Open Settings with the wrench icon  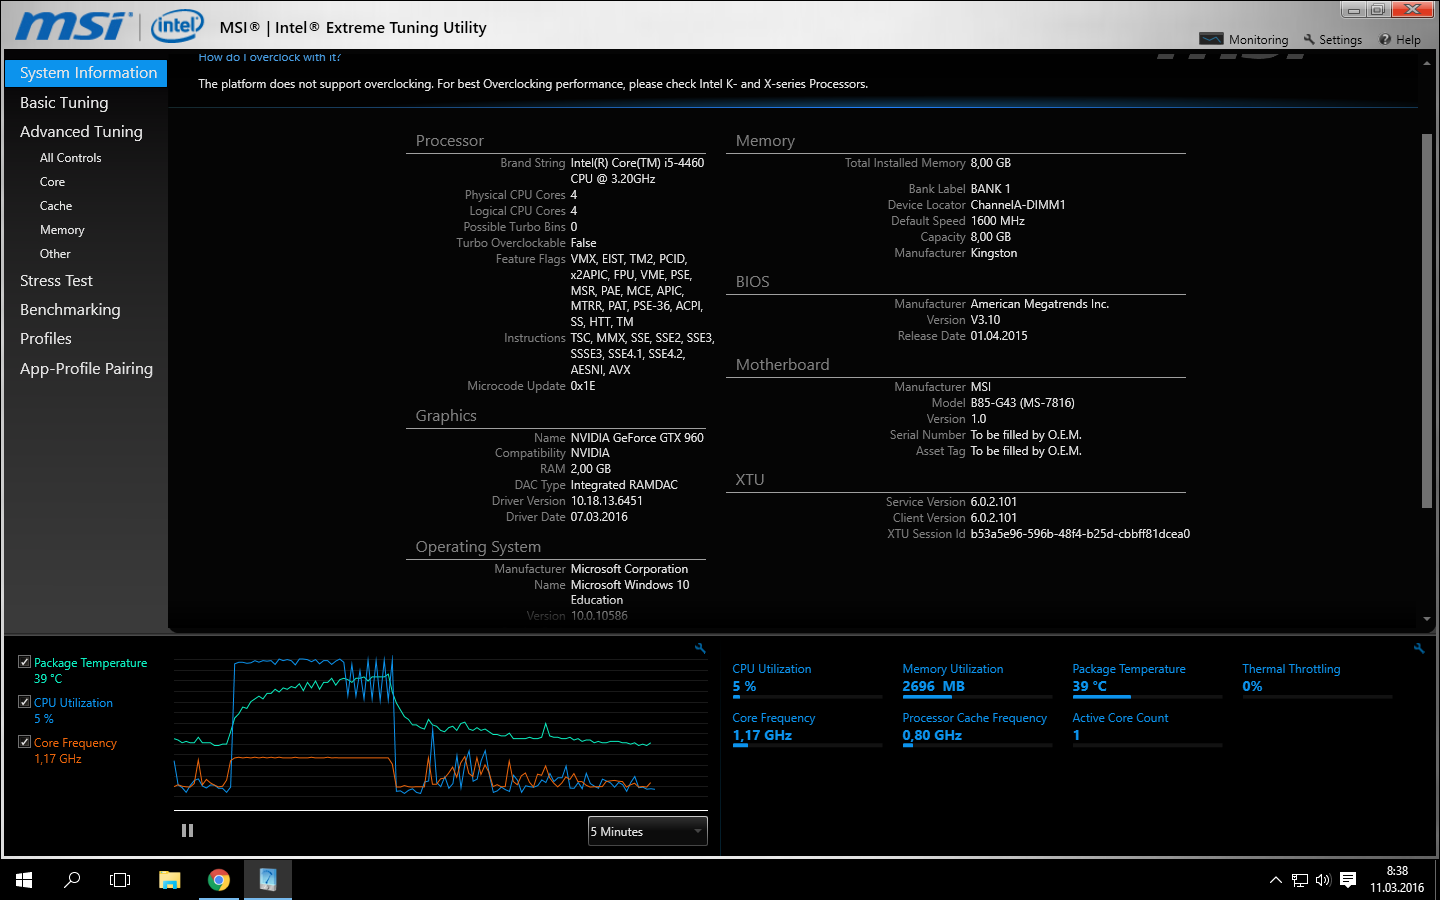pyautogui.click(x=1309, y=39)
